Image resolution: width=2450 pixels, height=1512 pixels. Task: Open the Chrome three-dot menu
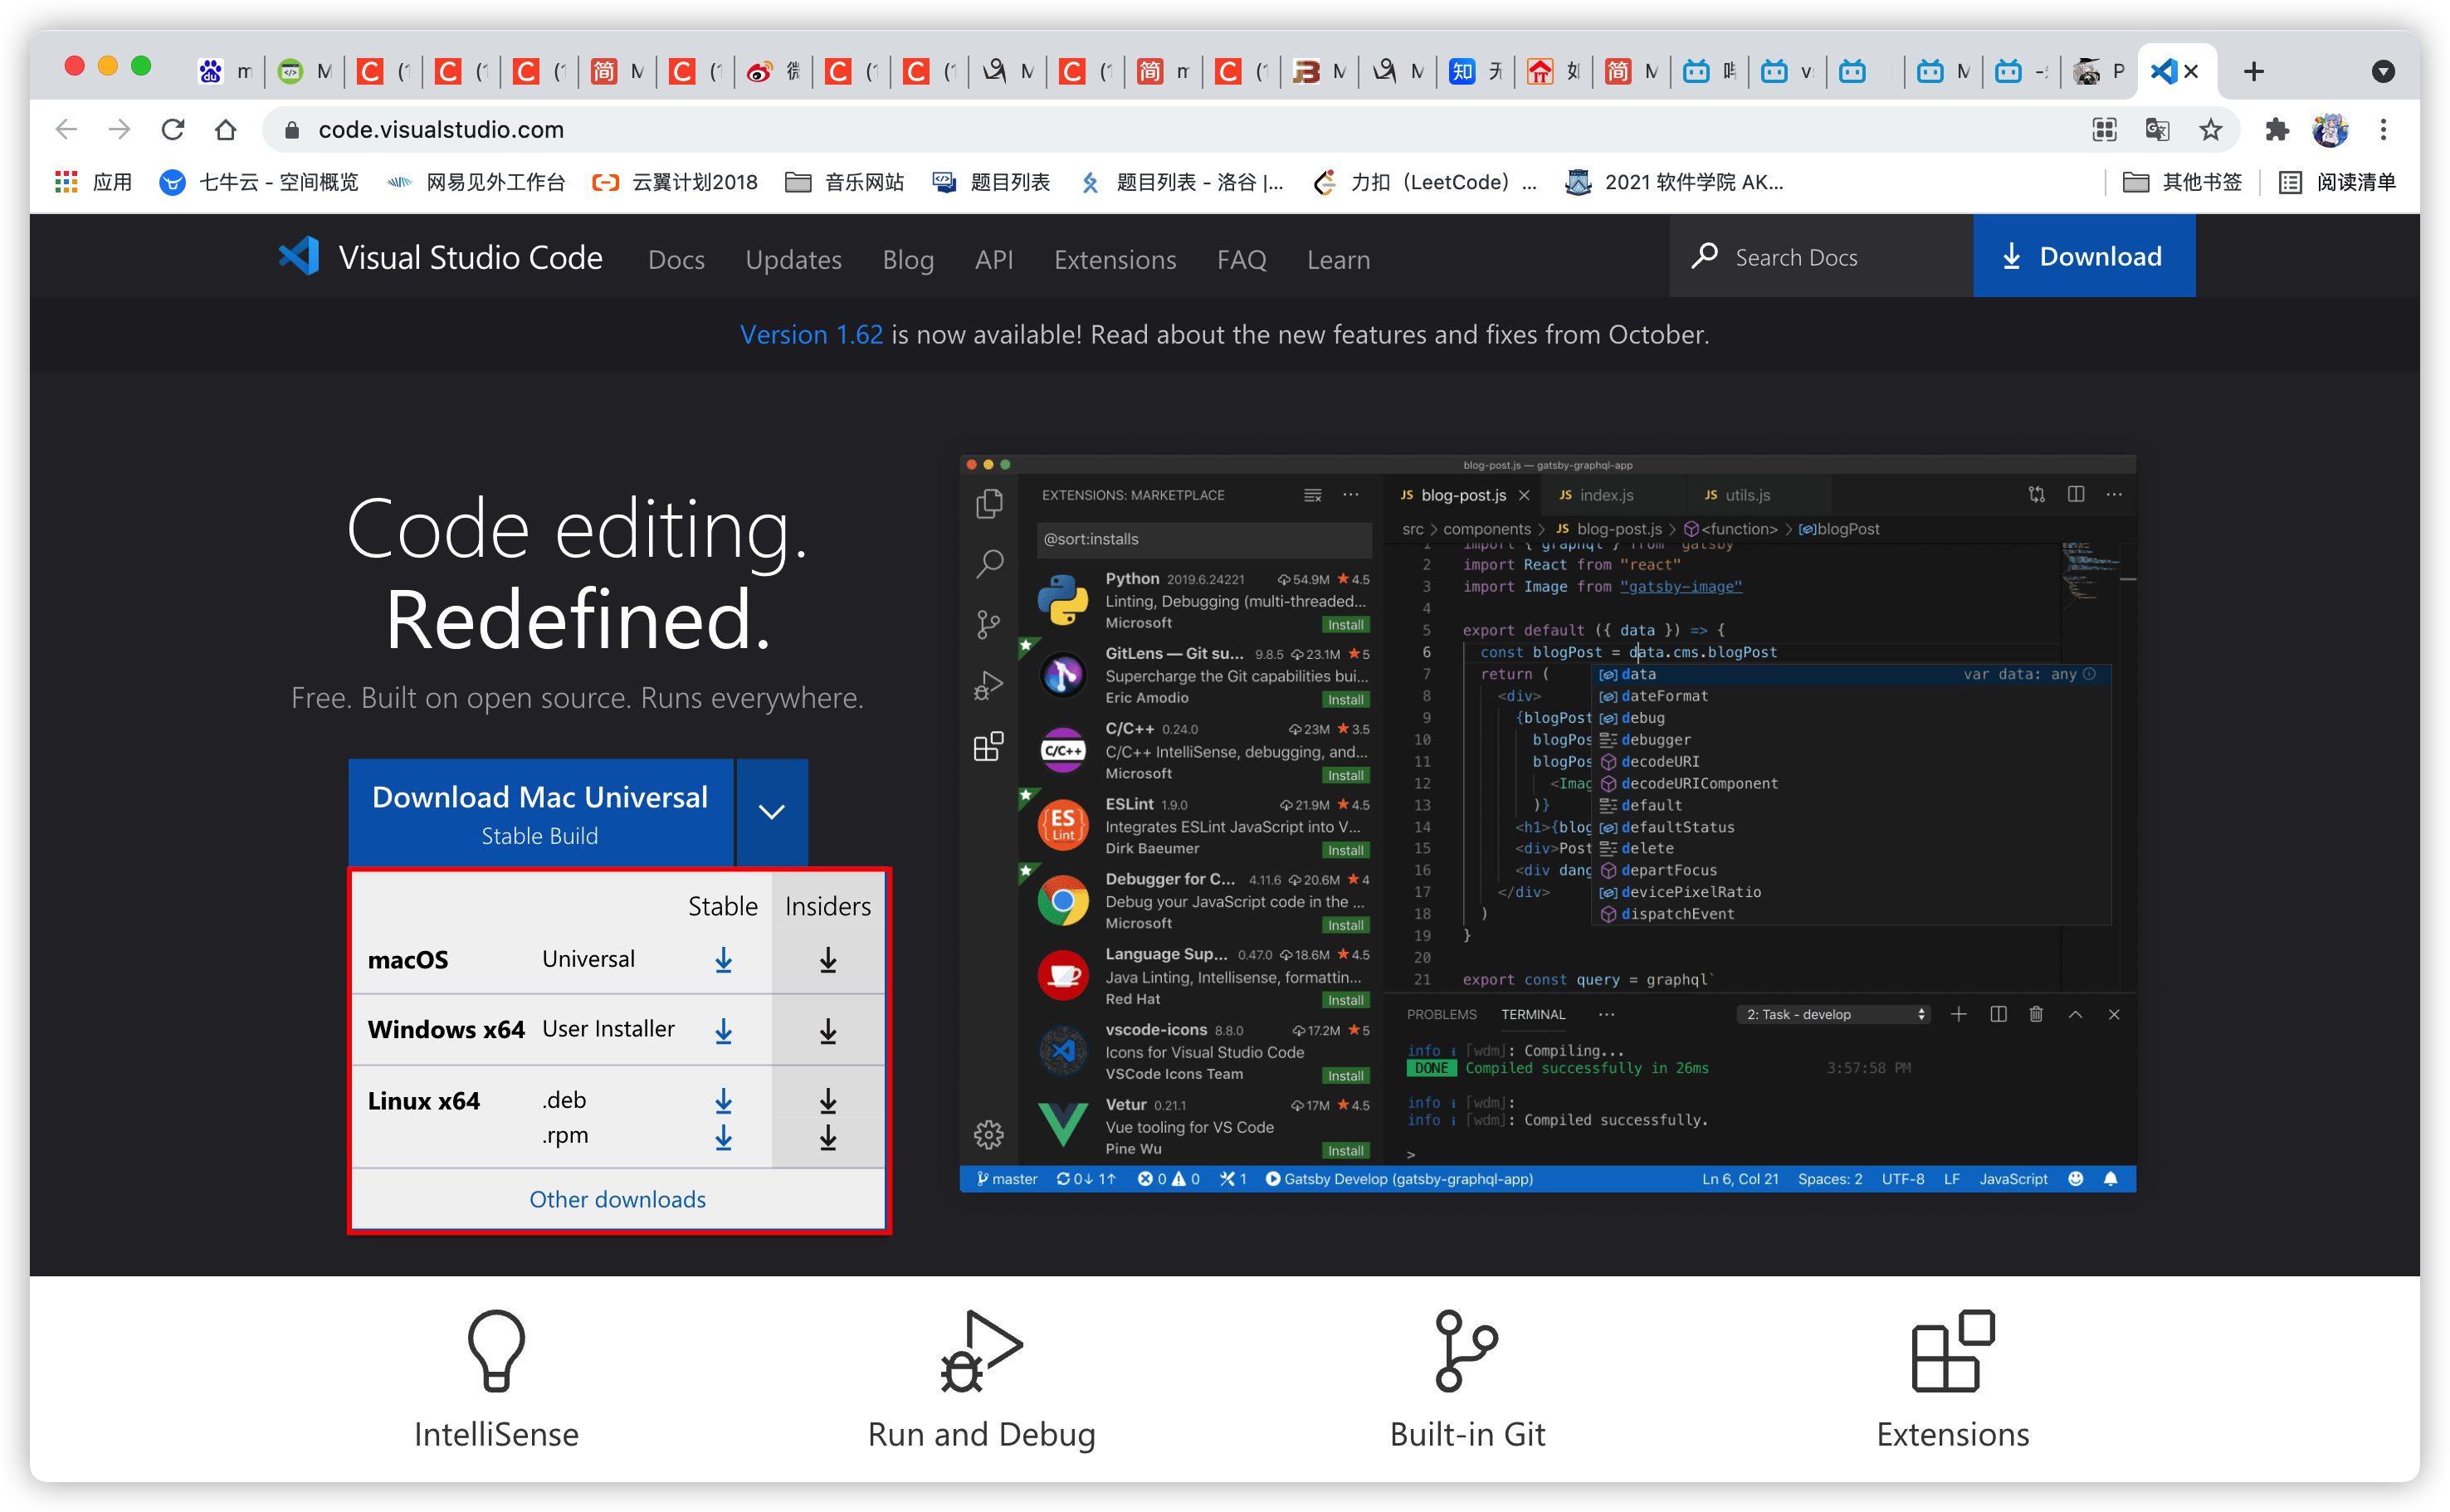pos(2384,129)
